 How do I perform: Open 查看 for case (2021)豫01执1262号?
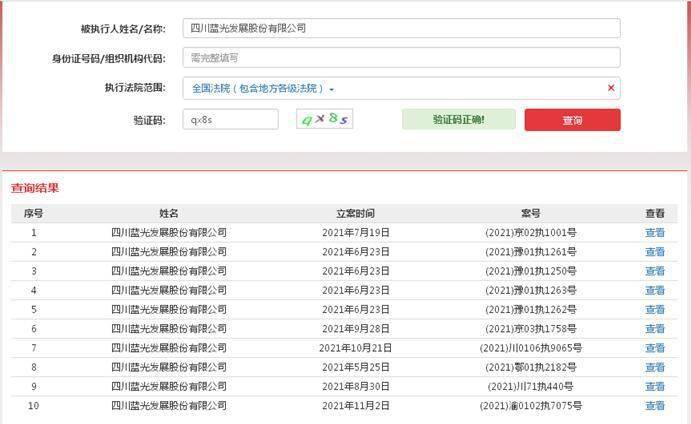point(654,310)
